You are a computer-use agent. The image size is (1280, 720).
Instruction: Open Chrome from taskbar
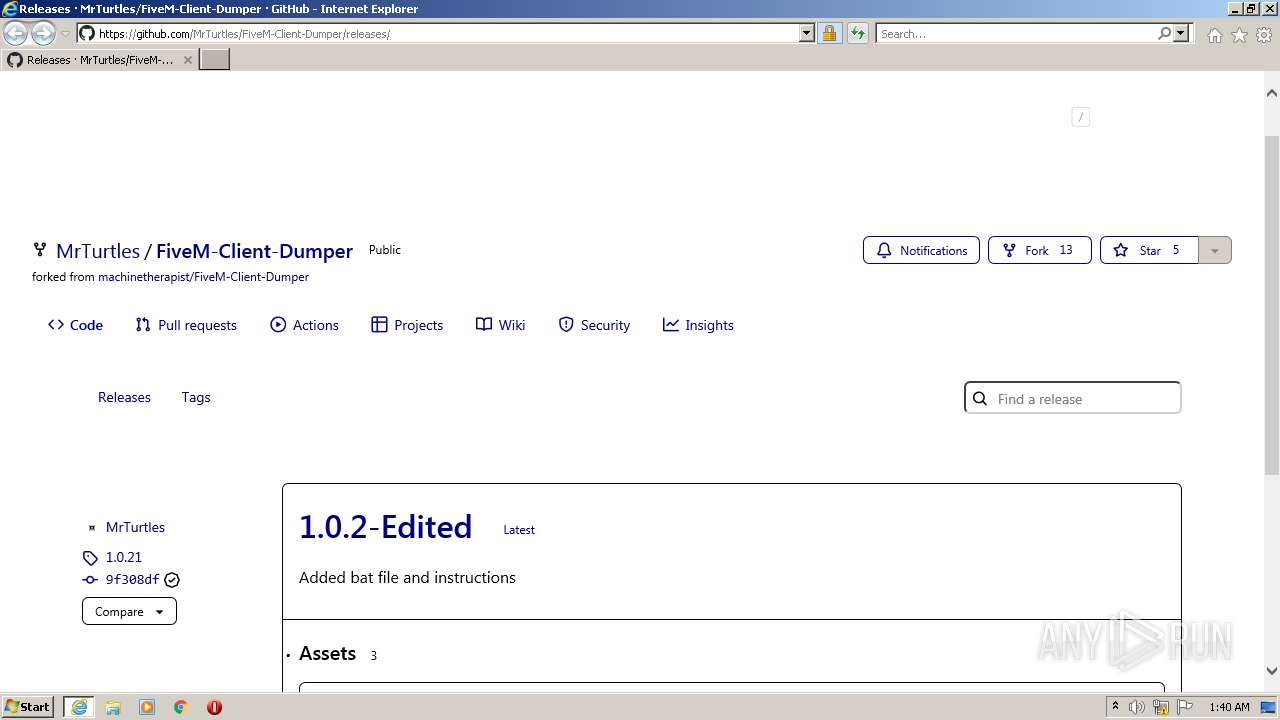click(181, 707)
